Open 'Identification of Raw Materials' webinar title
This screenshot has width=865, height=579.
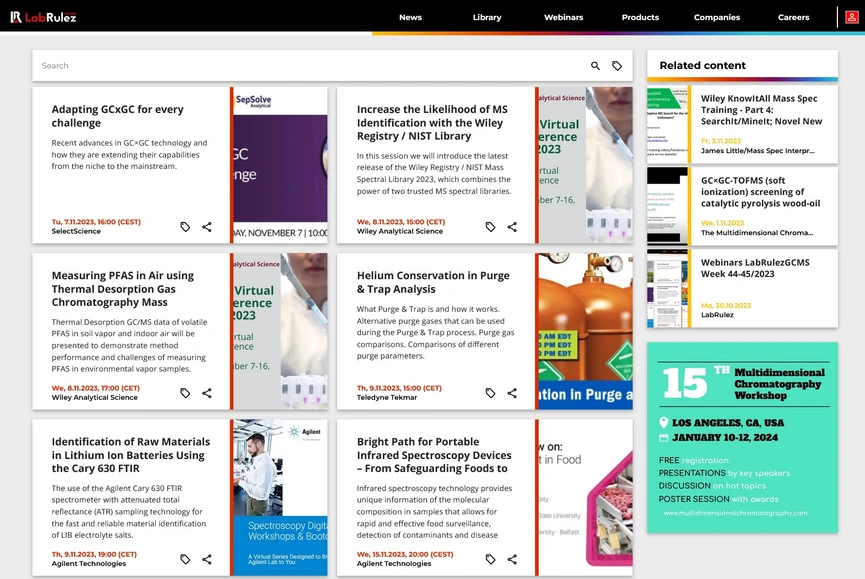tap(131, 455)
